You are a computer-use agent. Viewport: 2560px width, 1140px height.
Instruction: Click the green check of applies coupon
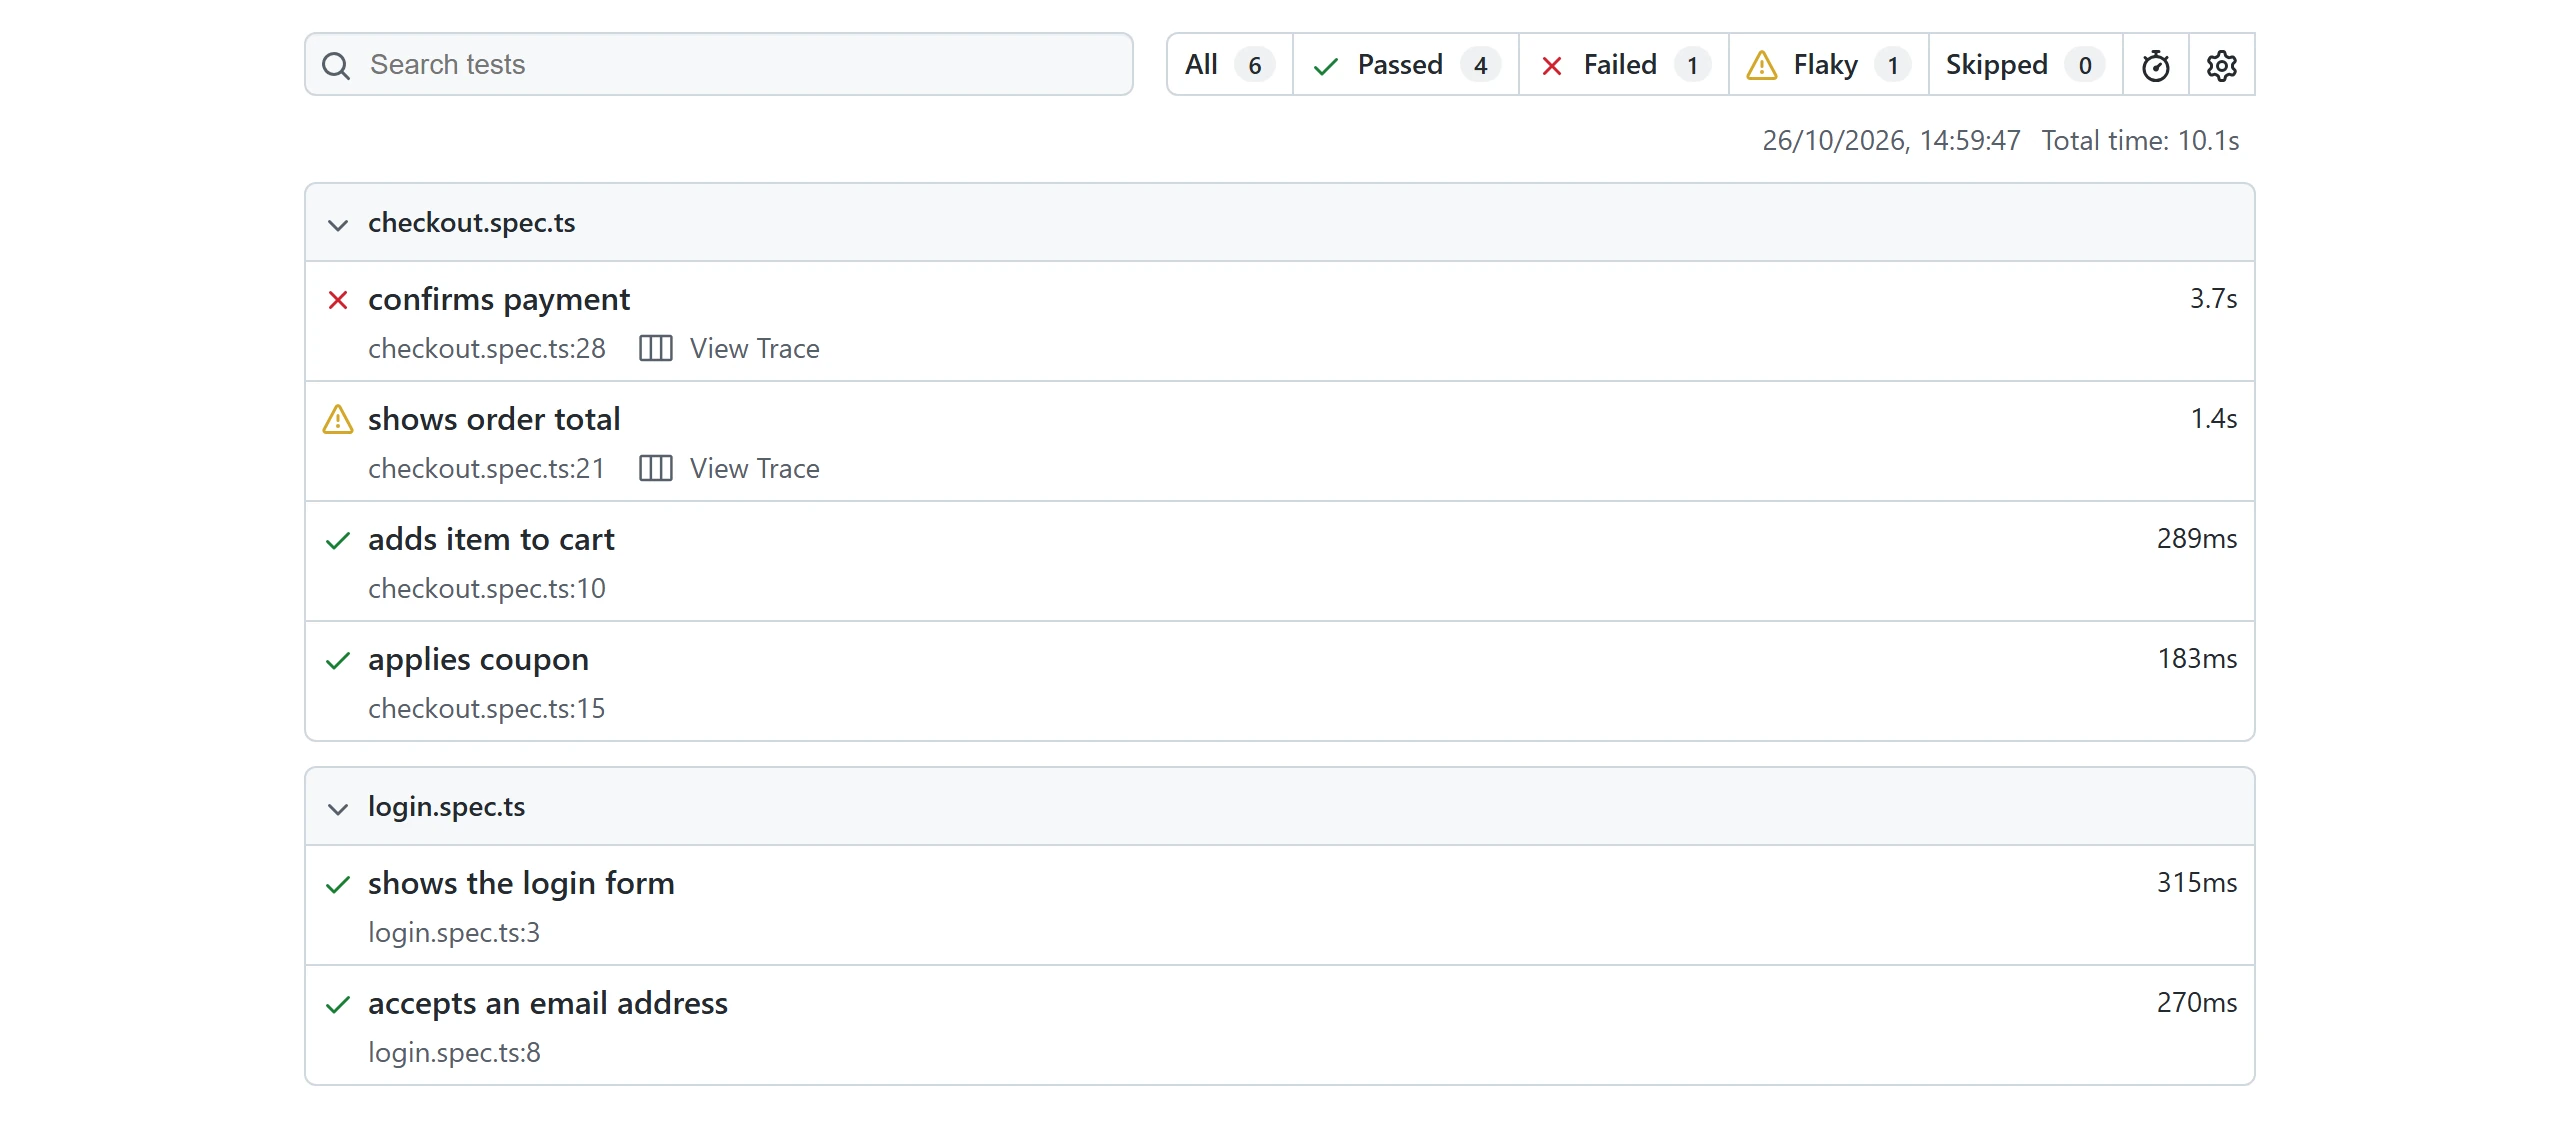(x=338, y=660)
